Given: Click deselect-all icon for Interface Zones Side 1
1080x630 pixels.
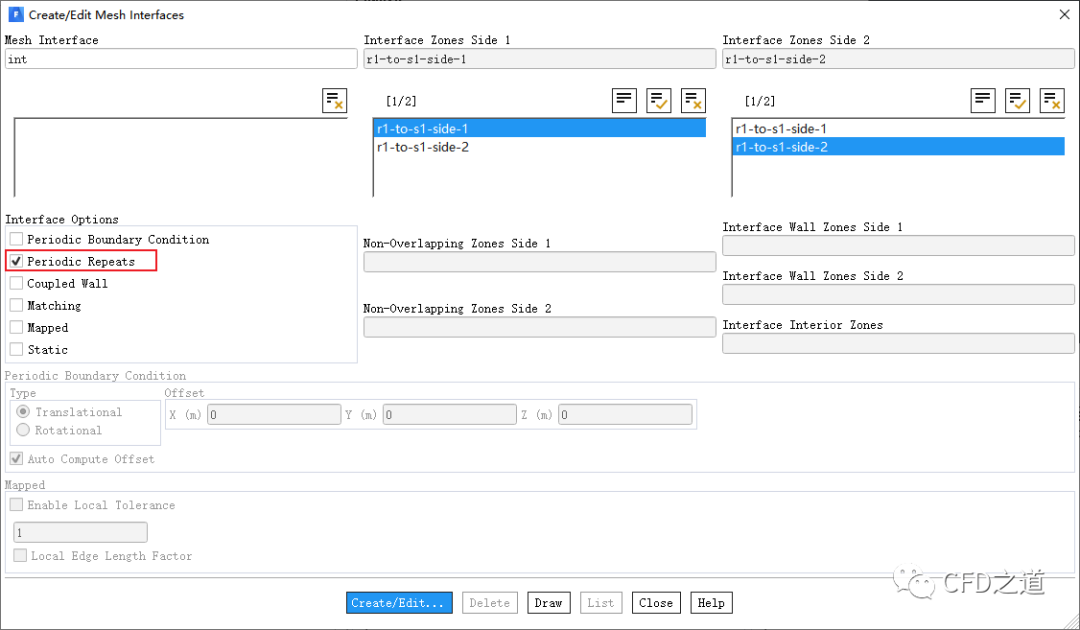Looking at the screenshot, I should [x=693, y=100].
